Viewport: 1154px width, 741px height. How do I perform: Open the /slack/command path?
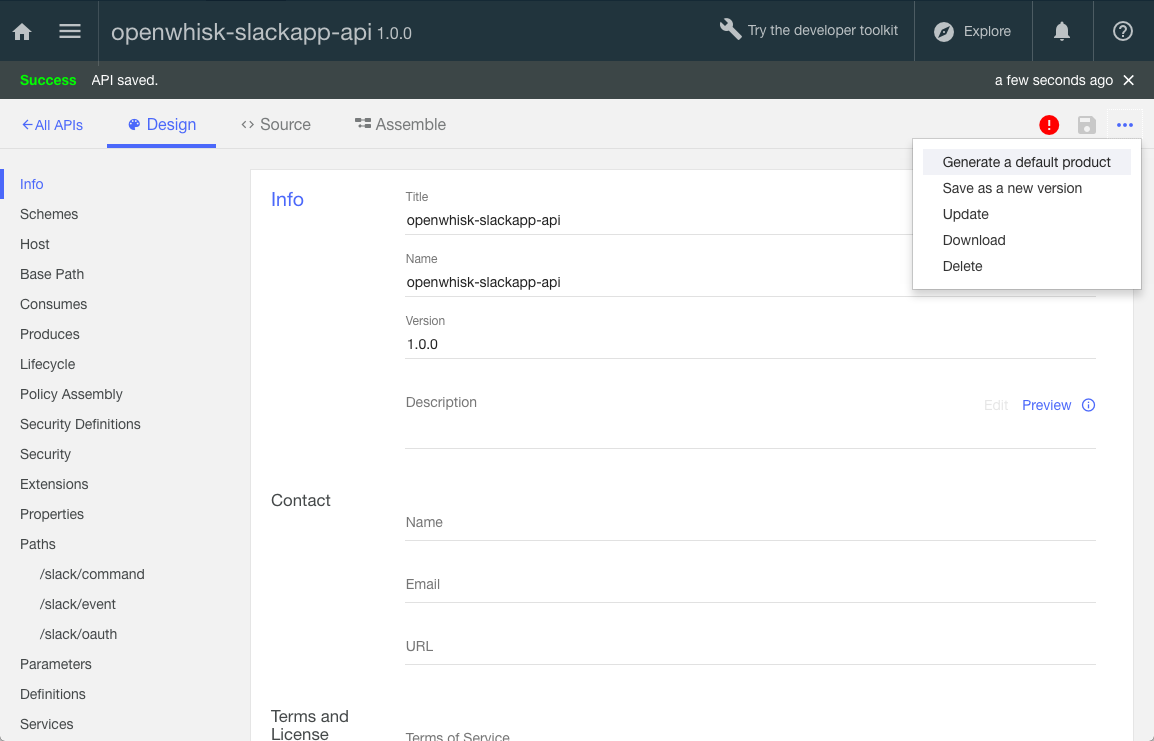click(x=92, y=574)
